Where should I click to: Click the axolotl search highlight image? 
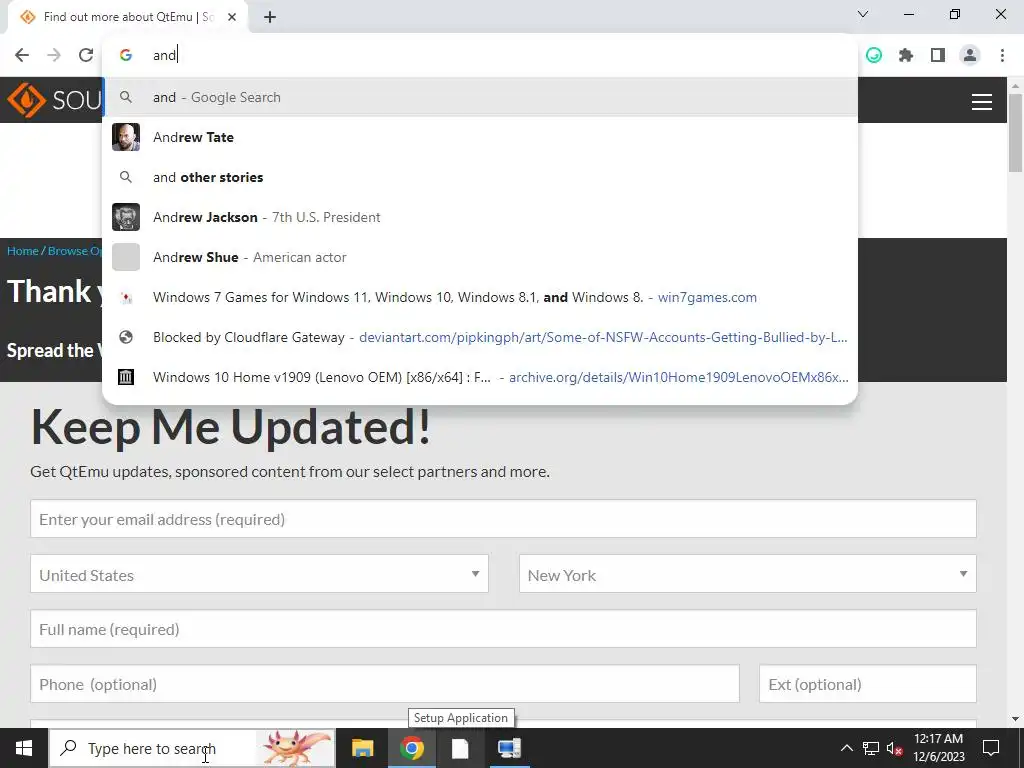tap(295, 748)
